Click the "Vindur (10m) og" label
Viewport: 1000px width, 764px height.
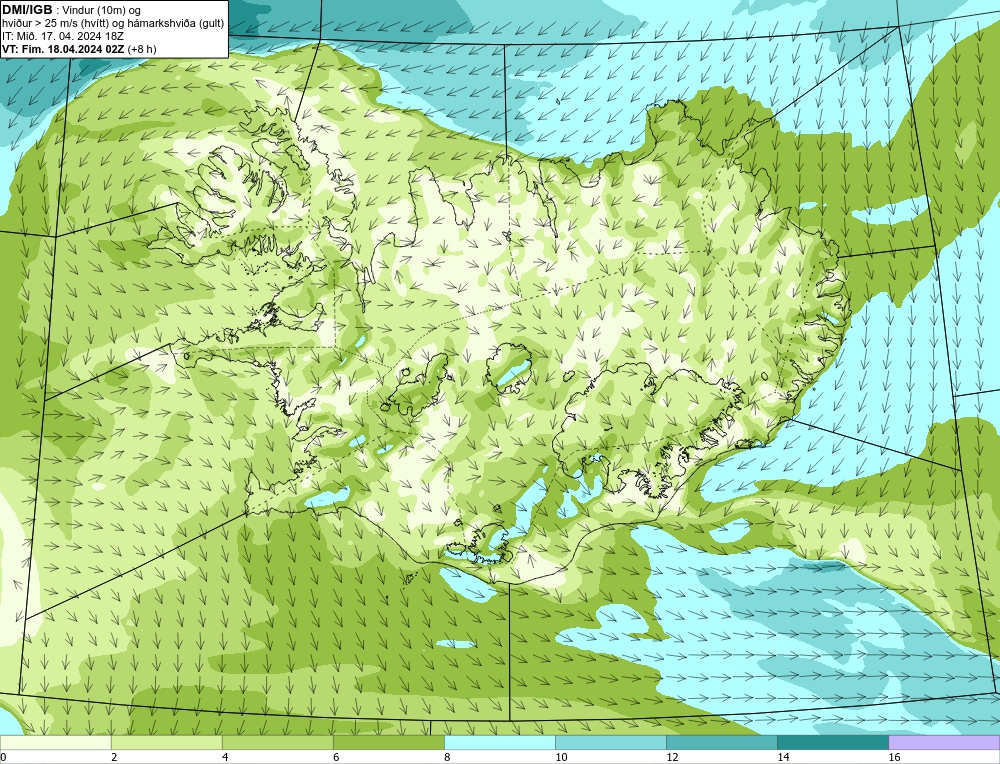click(103, 10)
